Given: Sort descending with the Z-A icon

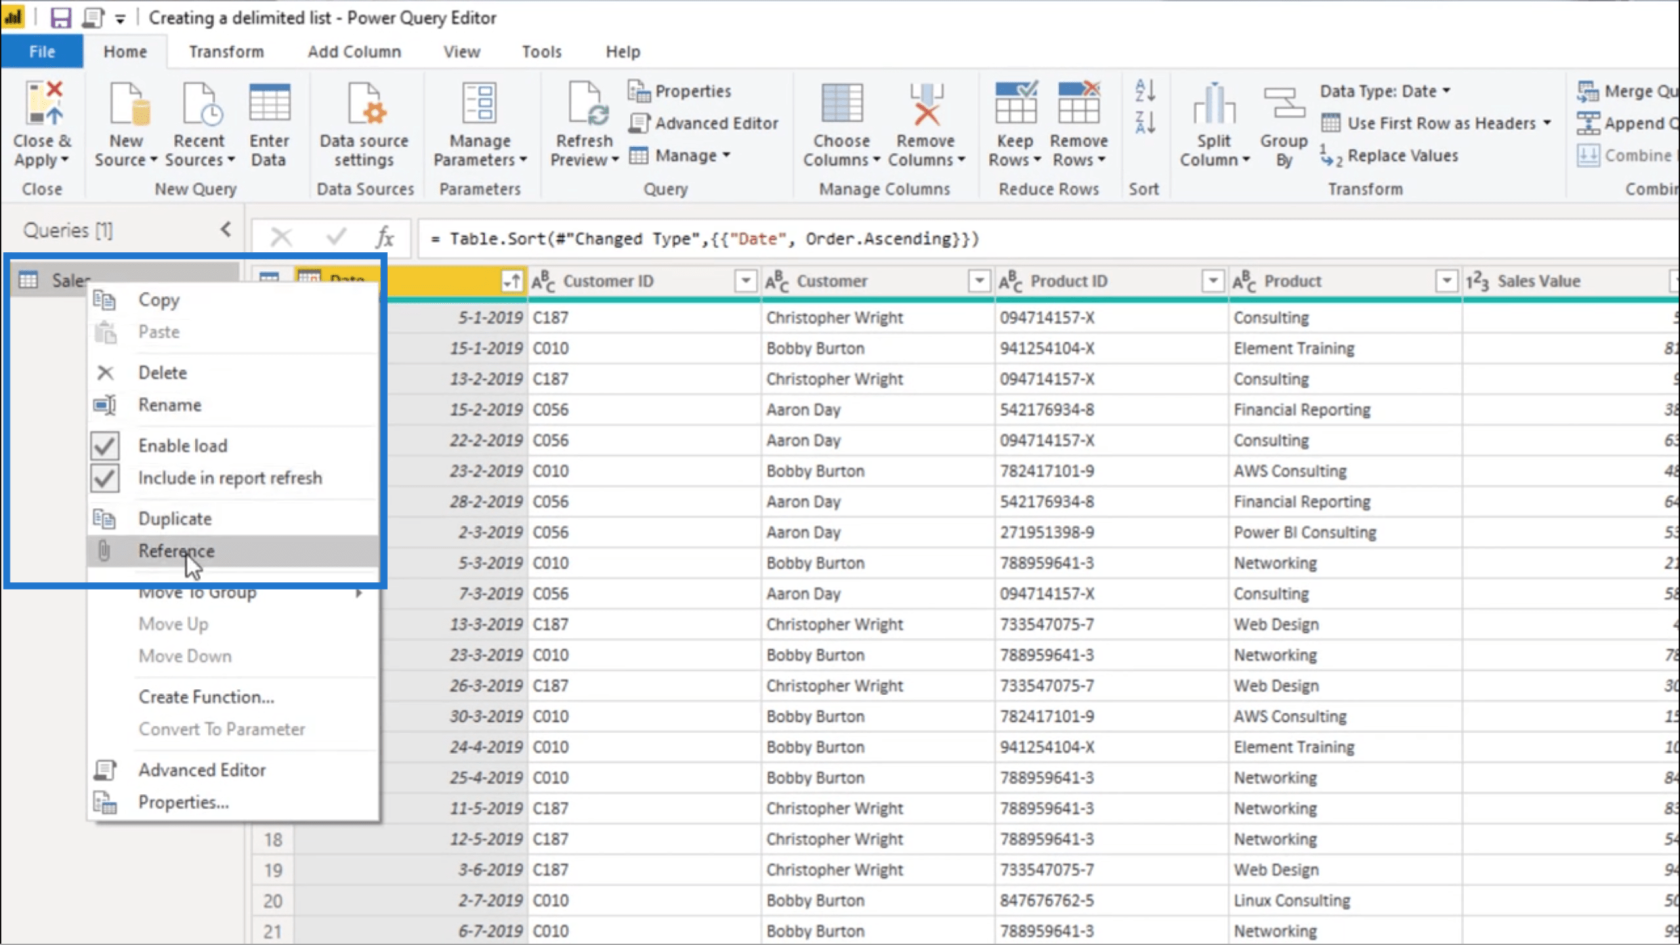Looking at the screenshot, I should [x=1145, y=123].
